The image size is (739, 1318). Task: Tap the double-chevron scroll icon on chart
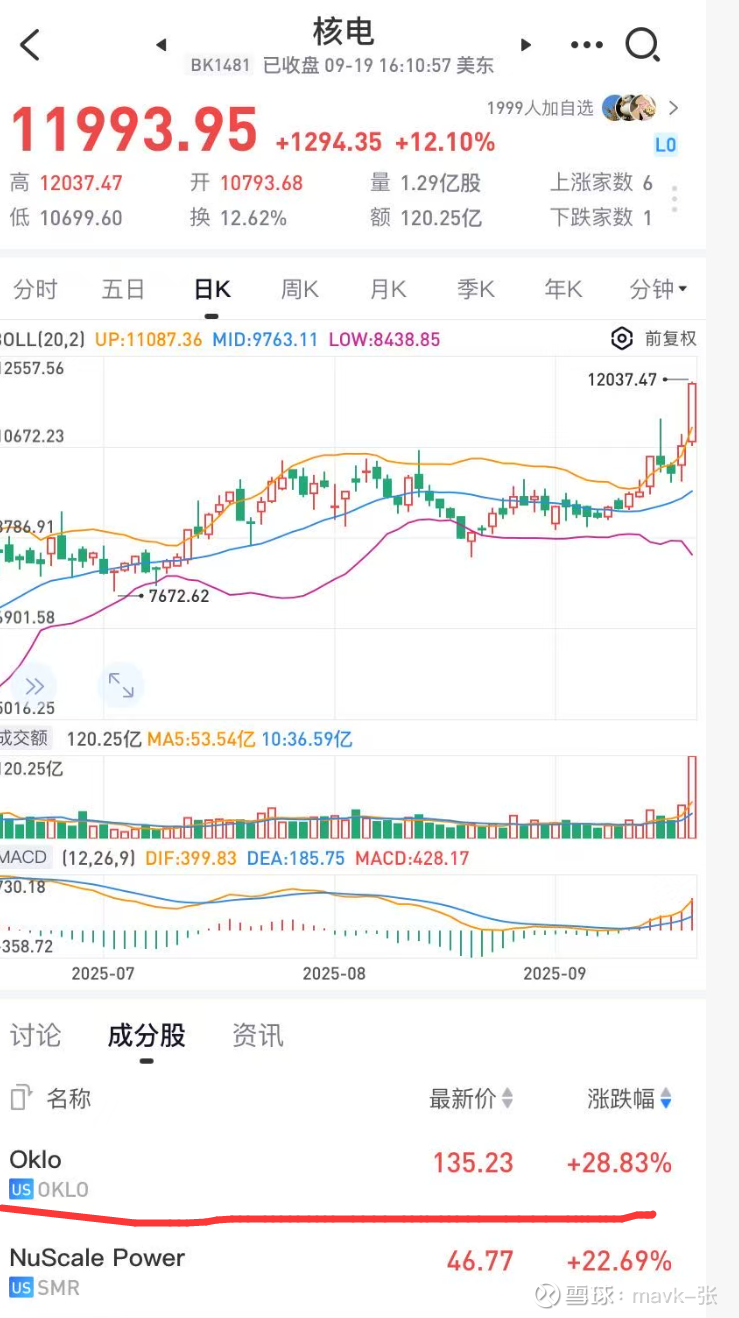pos(35,686)
